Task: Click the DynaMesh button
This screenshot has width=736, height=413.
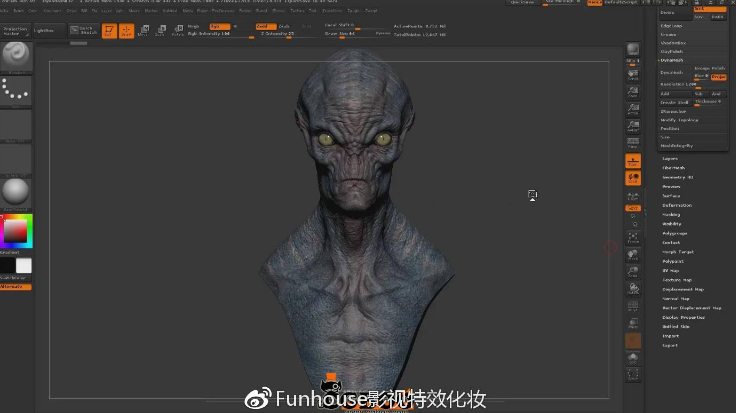Action: click(675, 73)
